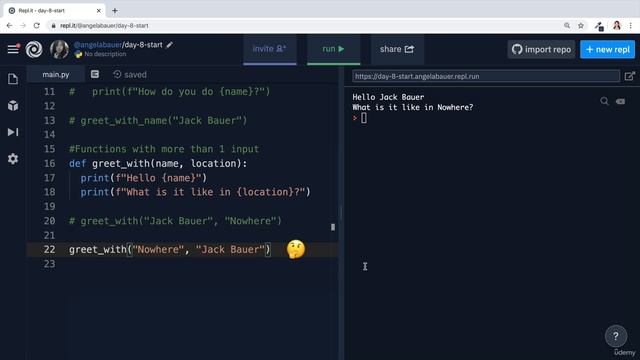Open the Files panel icon in sidebar
Viewport: 640px width, 360px height.
[x=13, y=79]
